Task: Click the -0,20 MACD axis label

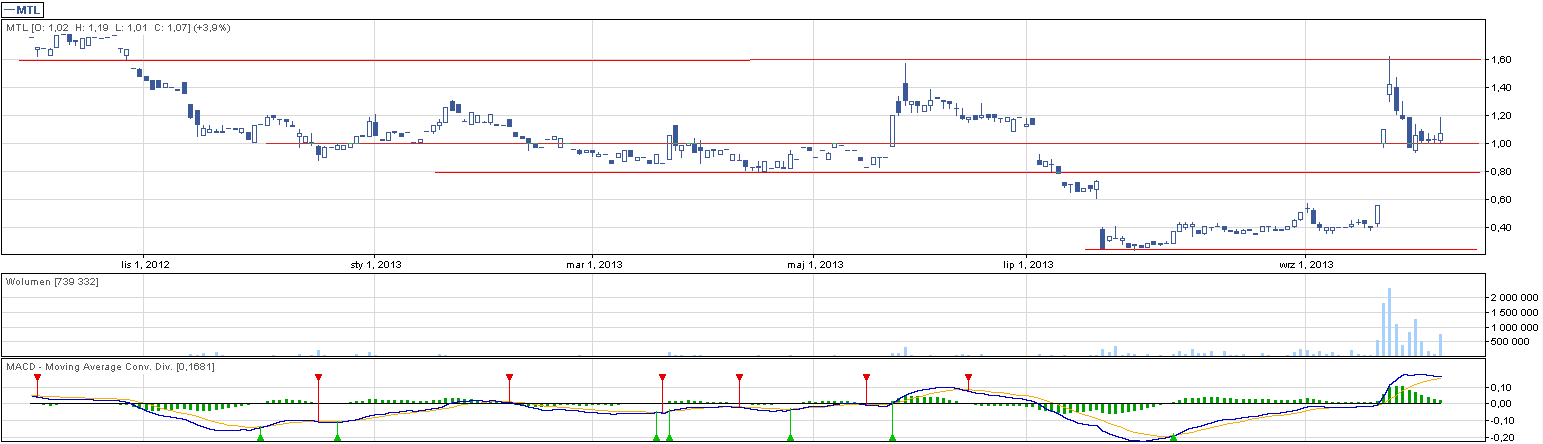Action: [x=1503, y=437]
